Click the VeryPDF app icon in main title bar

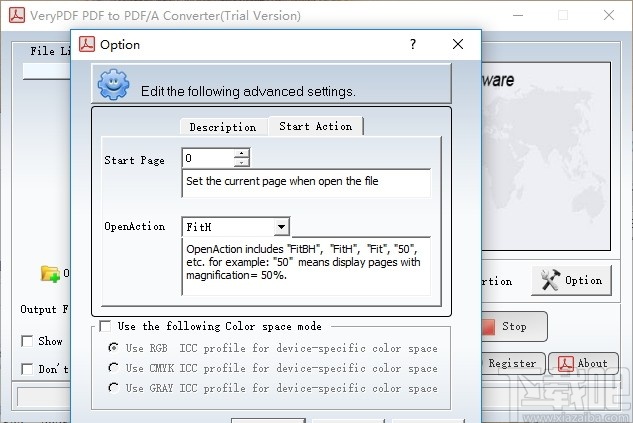point(17,15)
